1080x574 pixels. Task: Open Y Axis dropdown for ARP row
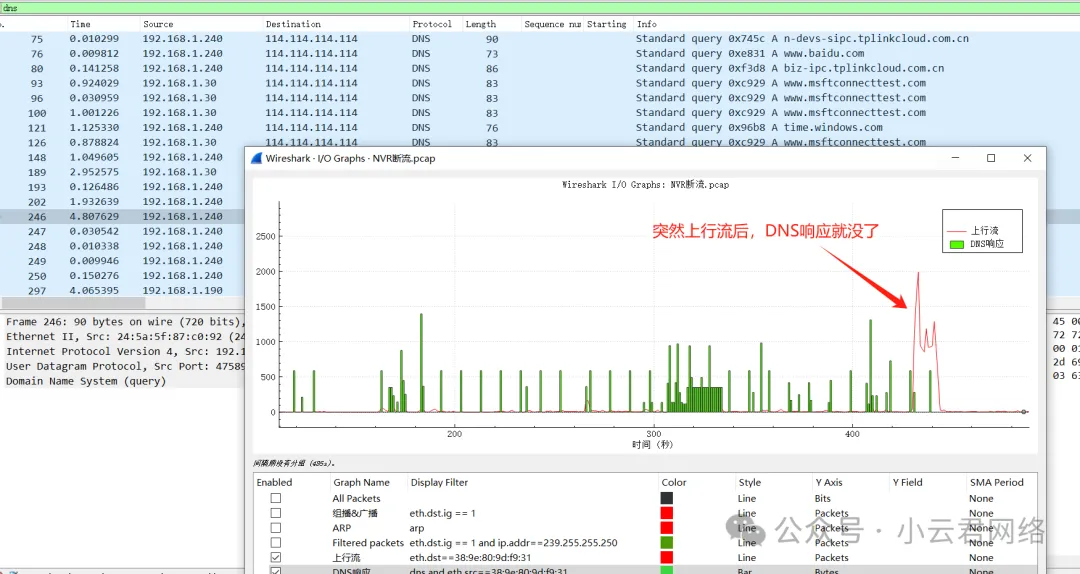click(831, 528)
